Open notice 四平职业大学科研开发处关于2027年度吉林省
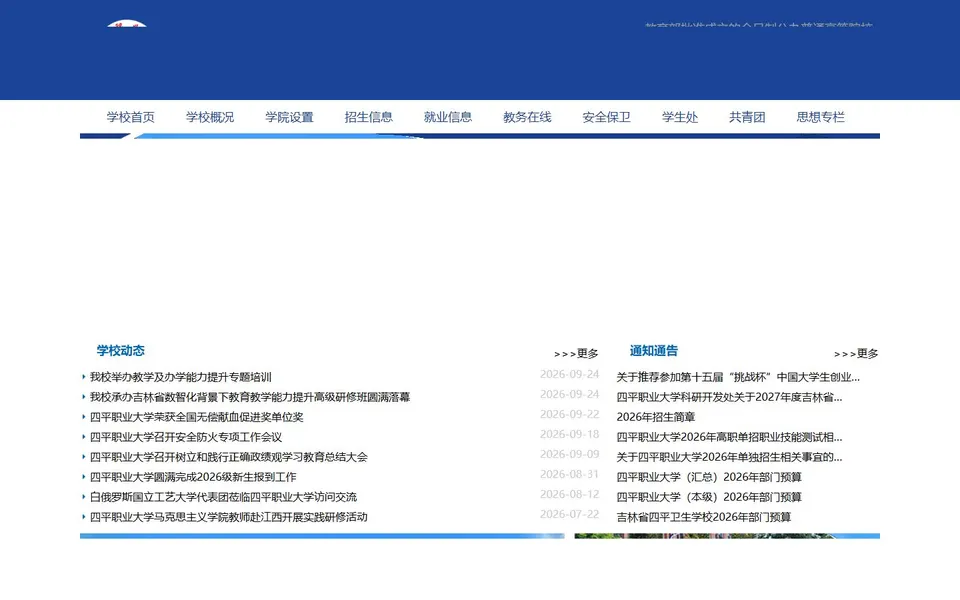The height and width of the screenshot is (600, 960). point(729,397)
